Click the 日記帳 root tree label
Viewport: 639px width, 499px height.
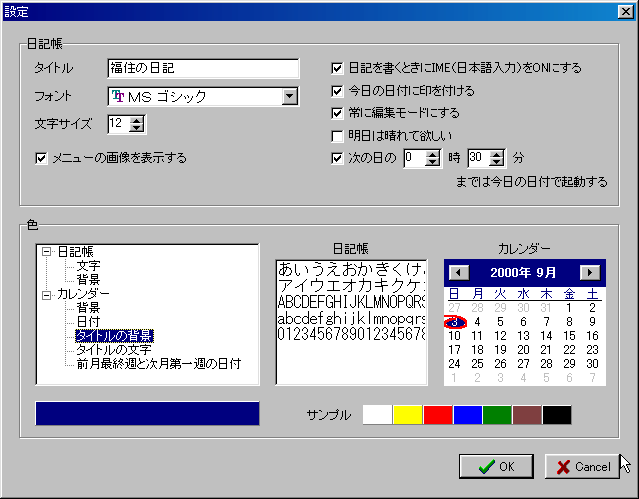click(x=75, y=252)
